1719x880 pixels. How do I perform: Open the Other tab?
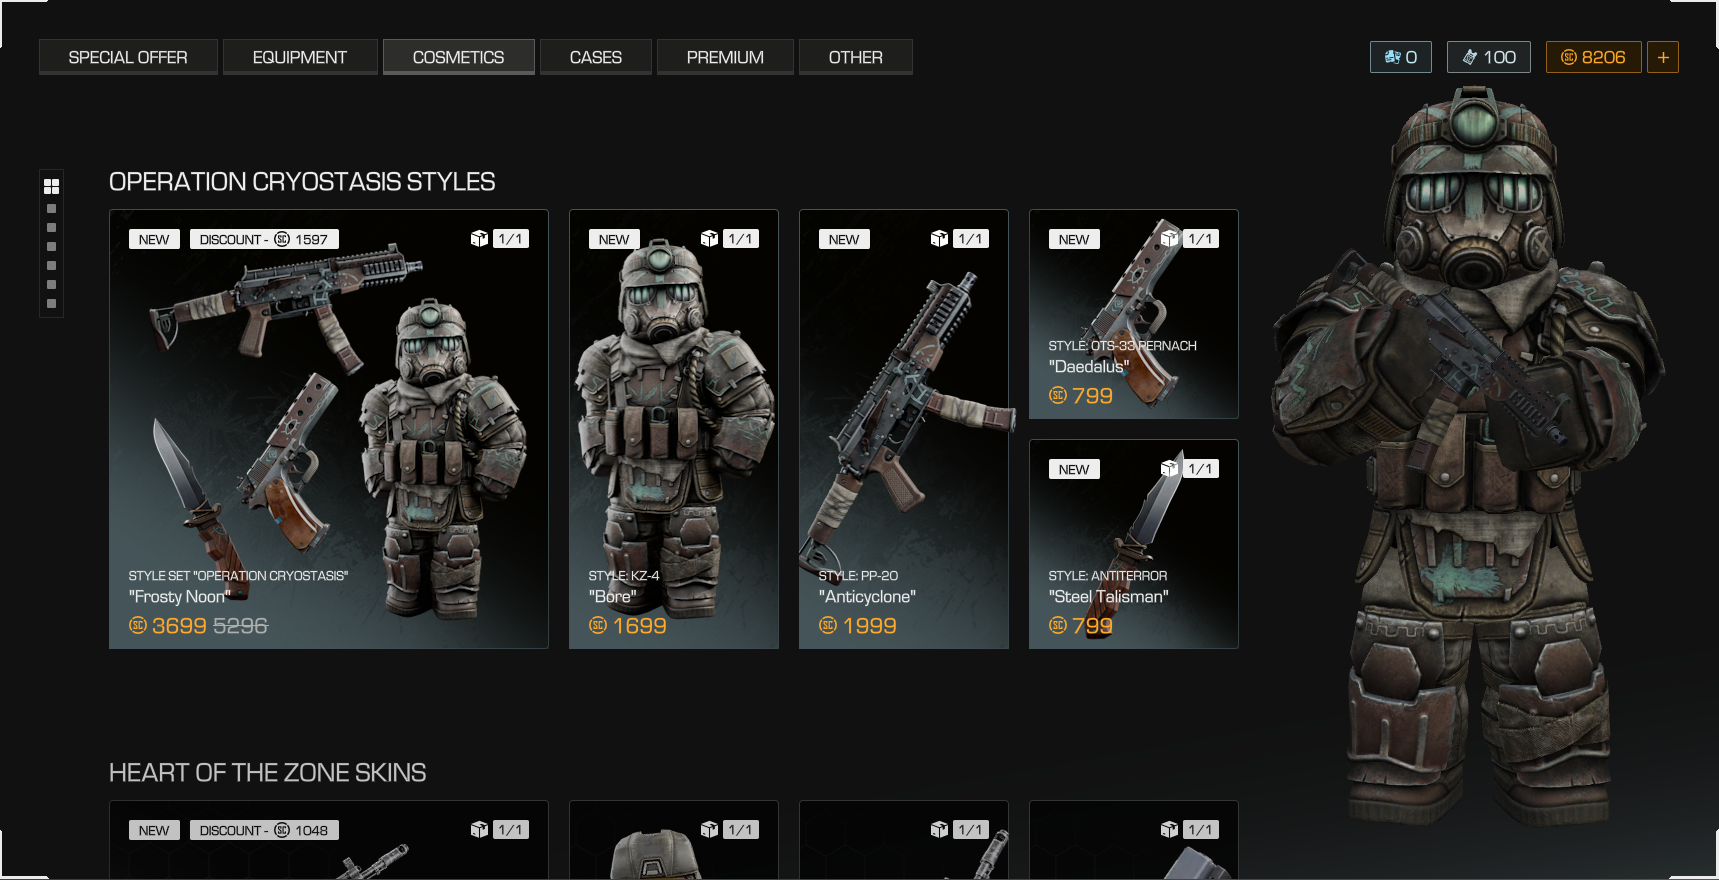[856, 57]
